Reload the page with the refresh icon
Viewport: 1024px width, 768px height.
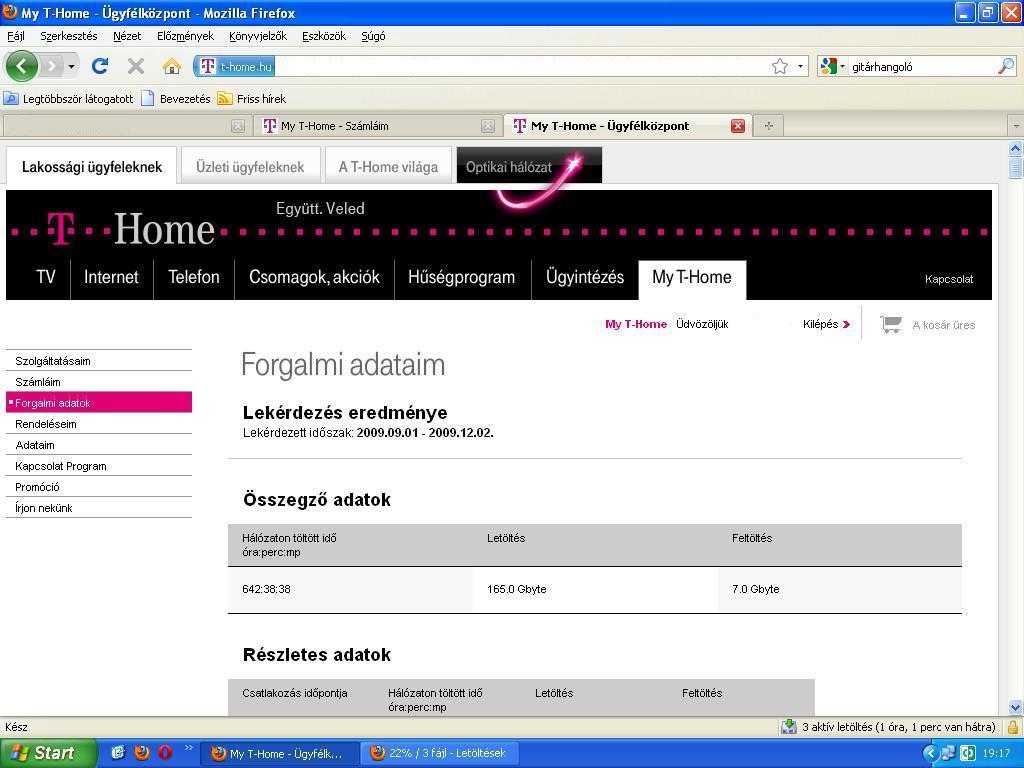tap(99, 66)
